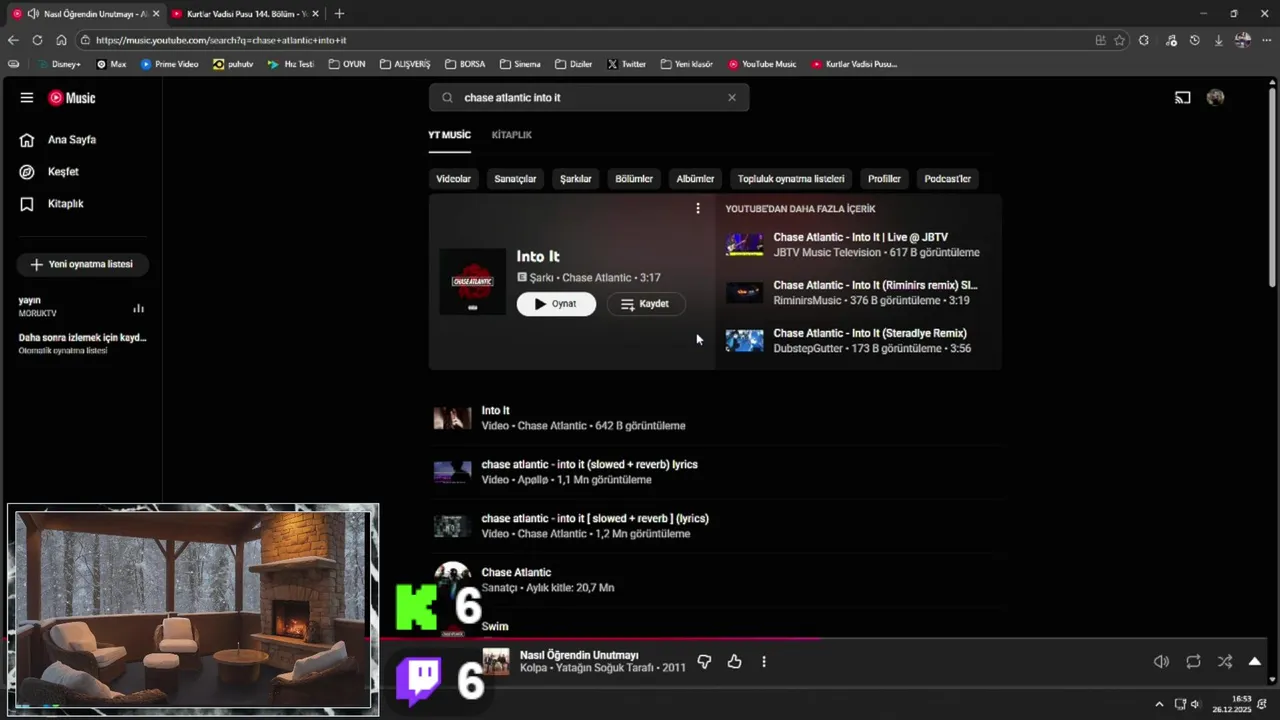The height and width of the screenshot is (720, 1280).
Task: Open 'Daha sonra izlemek için kayd...' playlist
Action: 81,343
